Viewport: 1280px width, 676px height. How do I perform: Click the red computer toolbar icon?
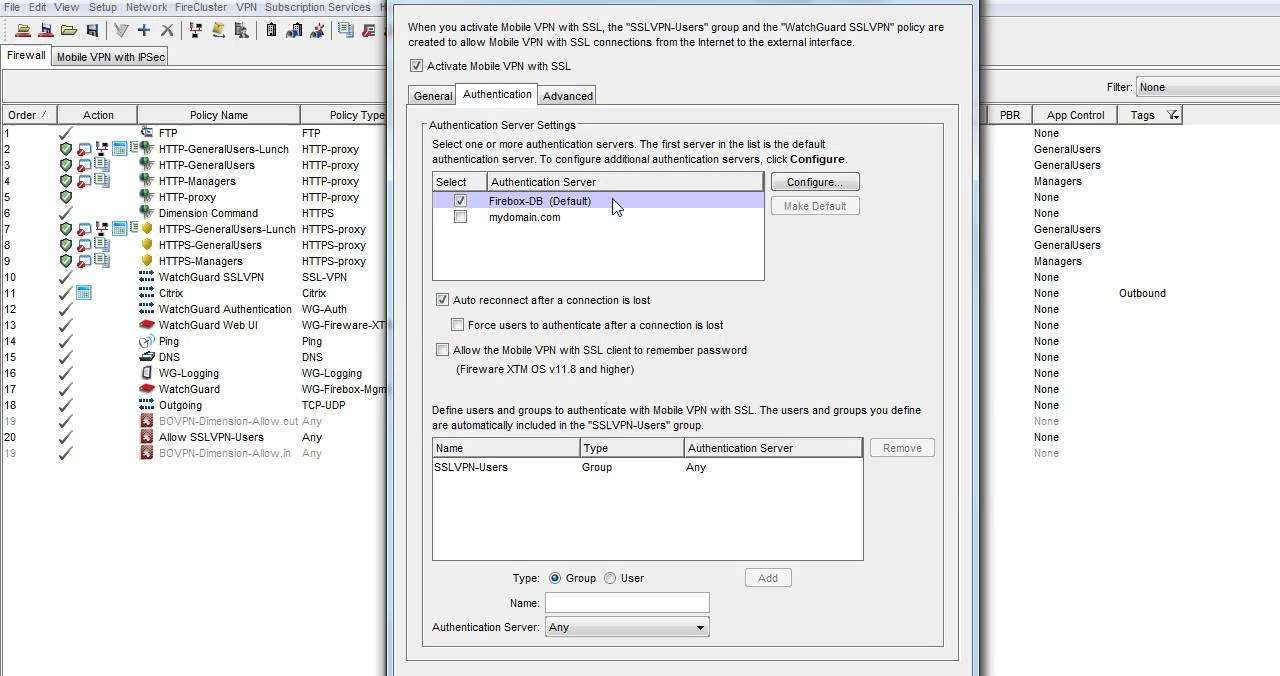coord(369,31)
